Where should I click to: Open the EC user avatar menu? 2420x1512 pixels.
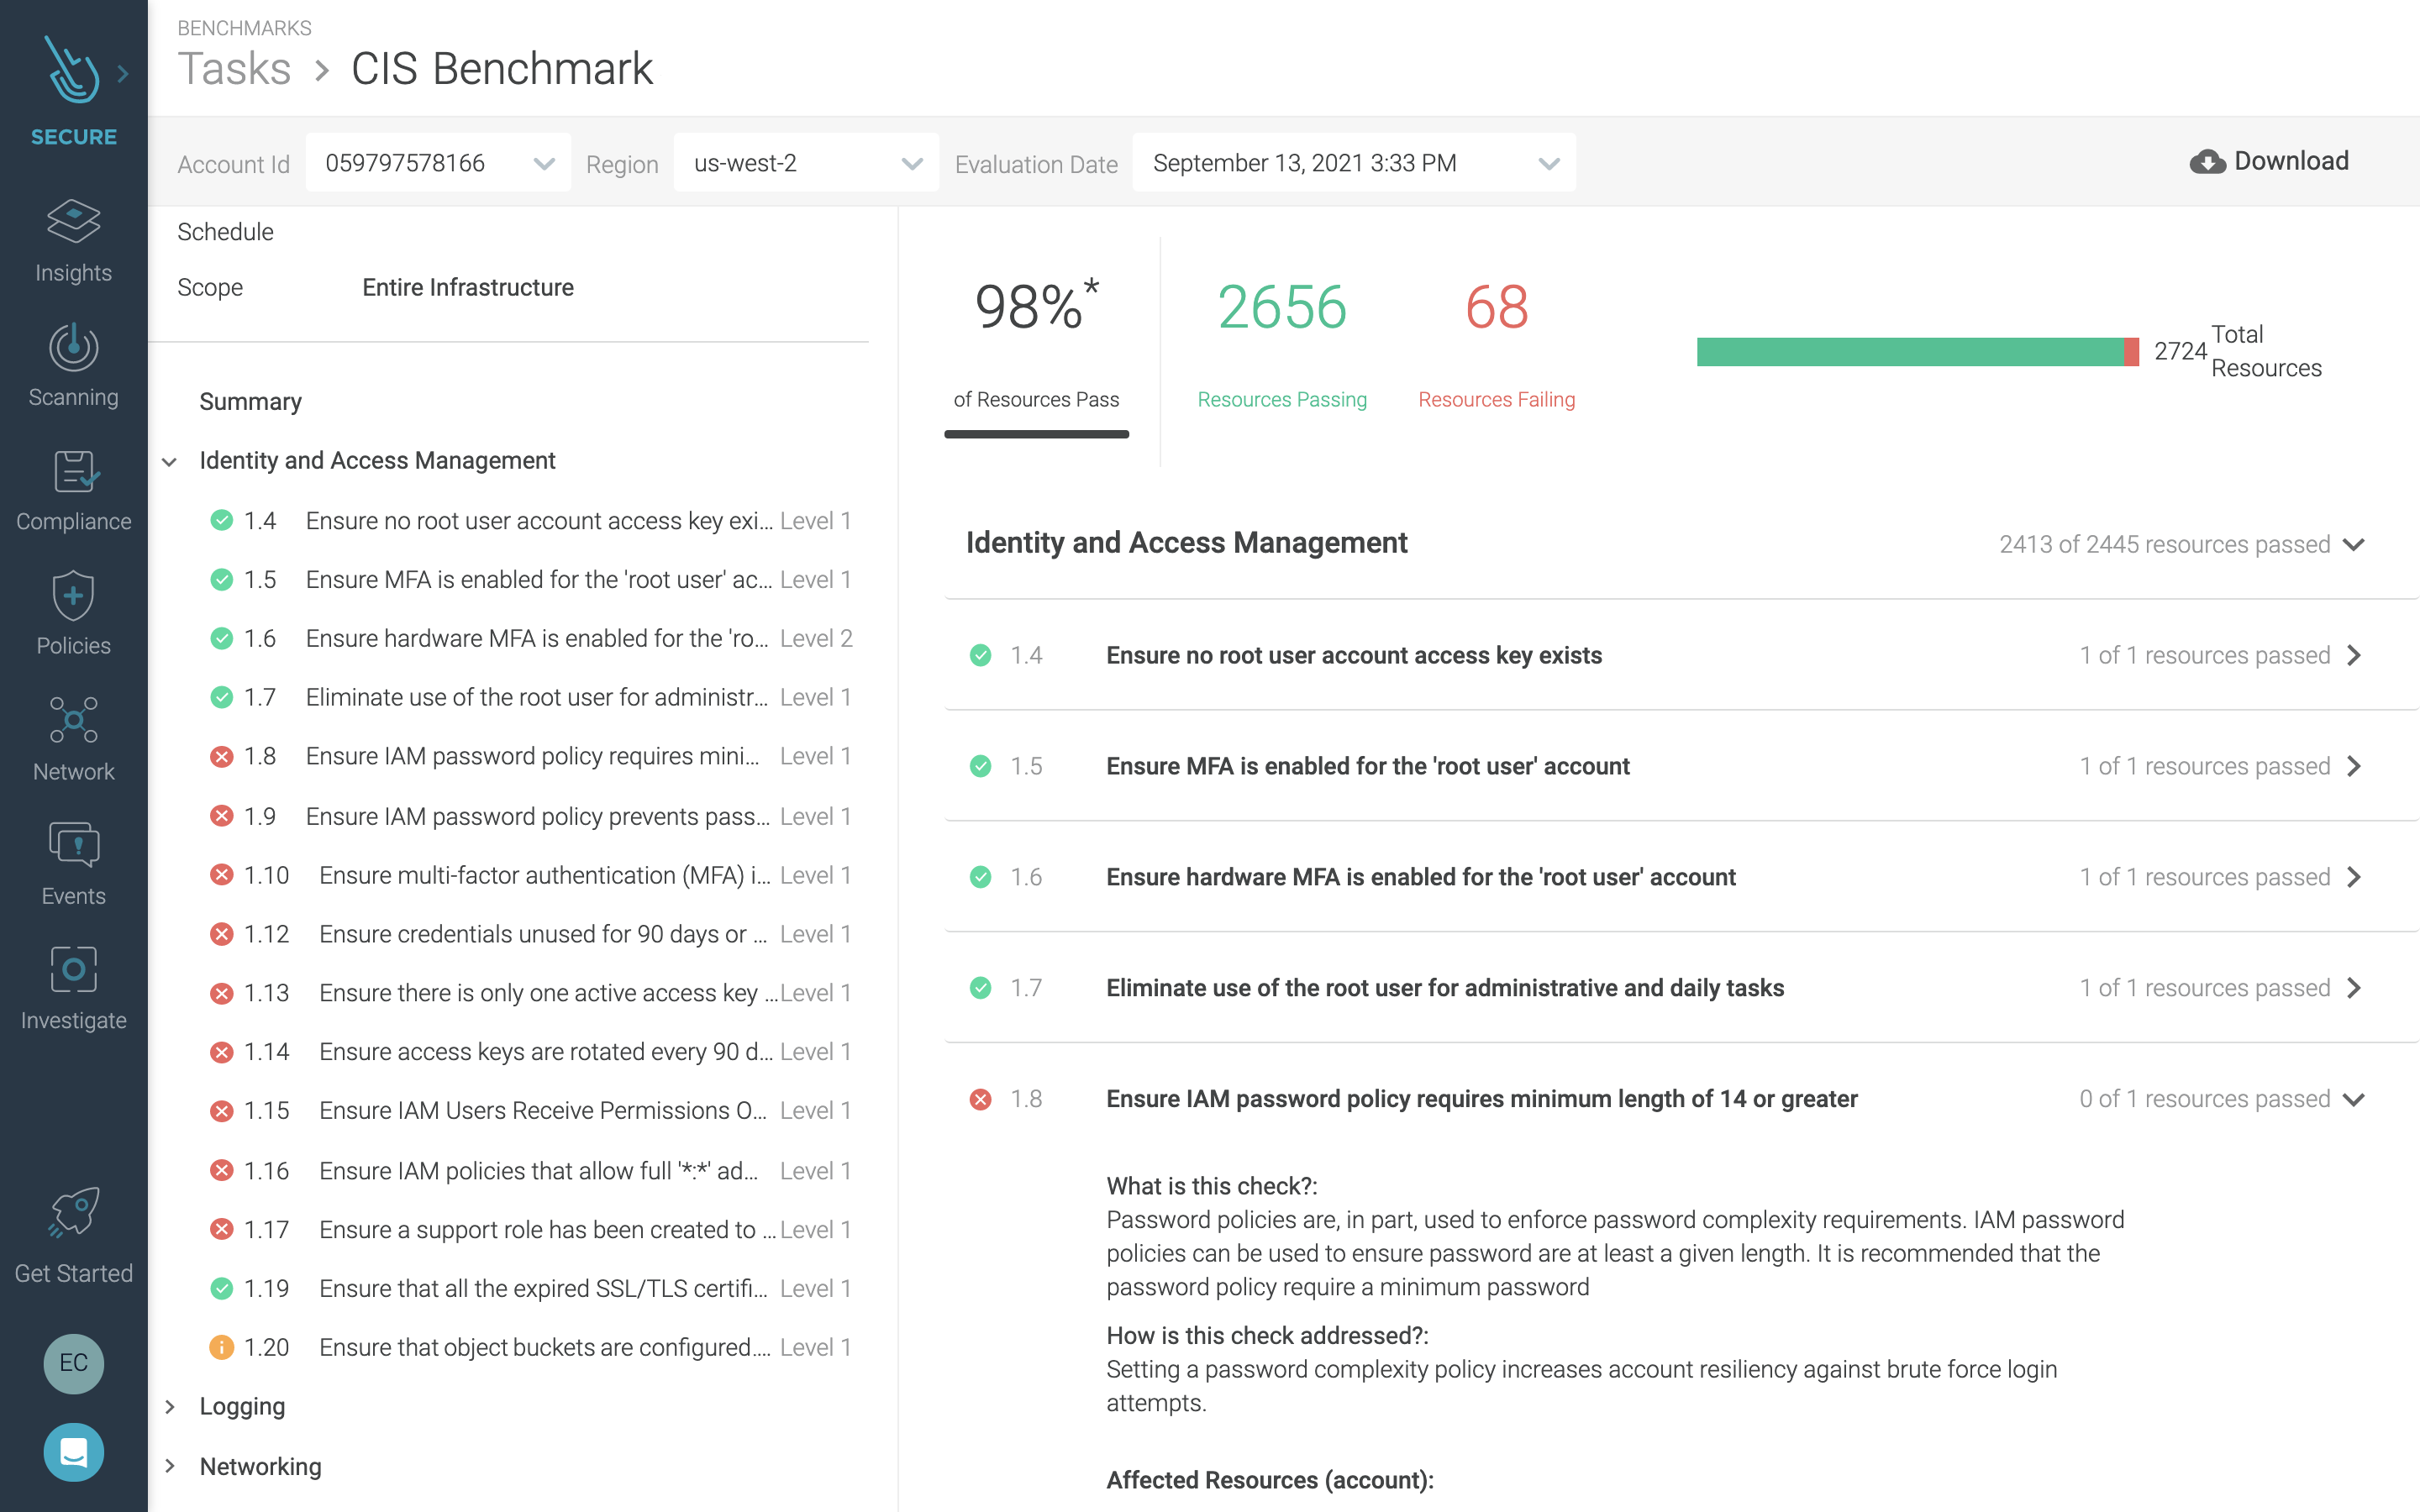(73, 1364)
